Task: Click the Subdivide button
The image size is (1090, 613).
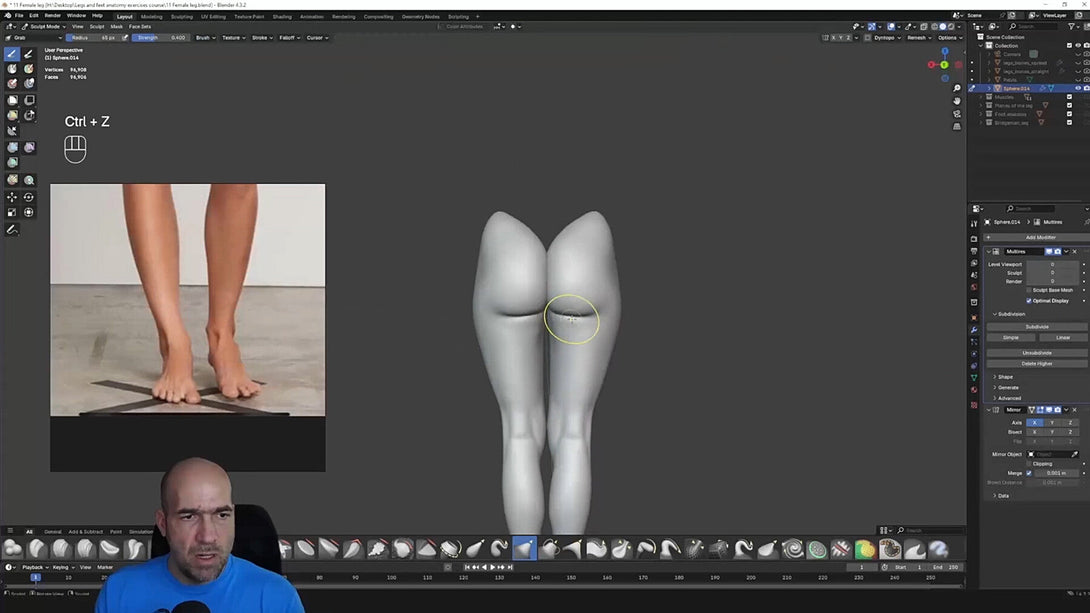Action: coord(1036,327)
